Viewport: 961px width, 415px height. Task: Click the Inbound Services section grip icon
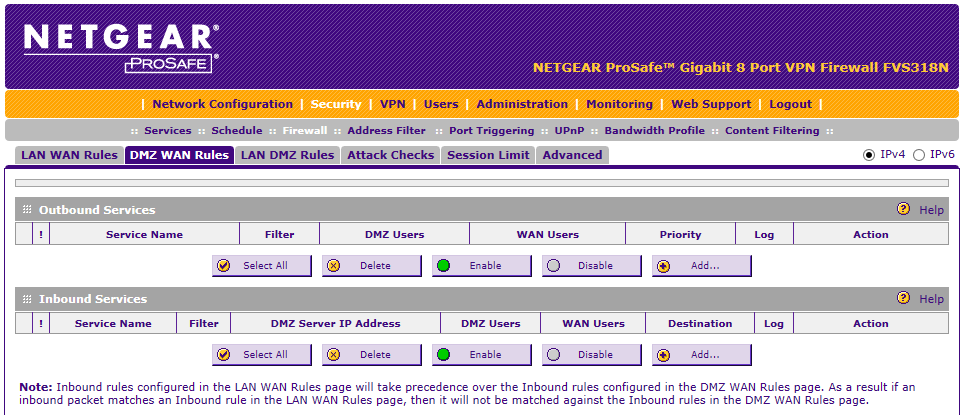point(27,299)
